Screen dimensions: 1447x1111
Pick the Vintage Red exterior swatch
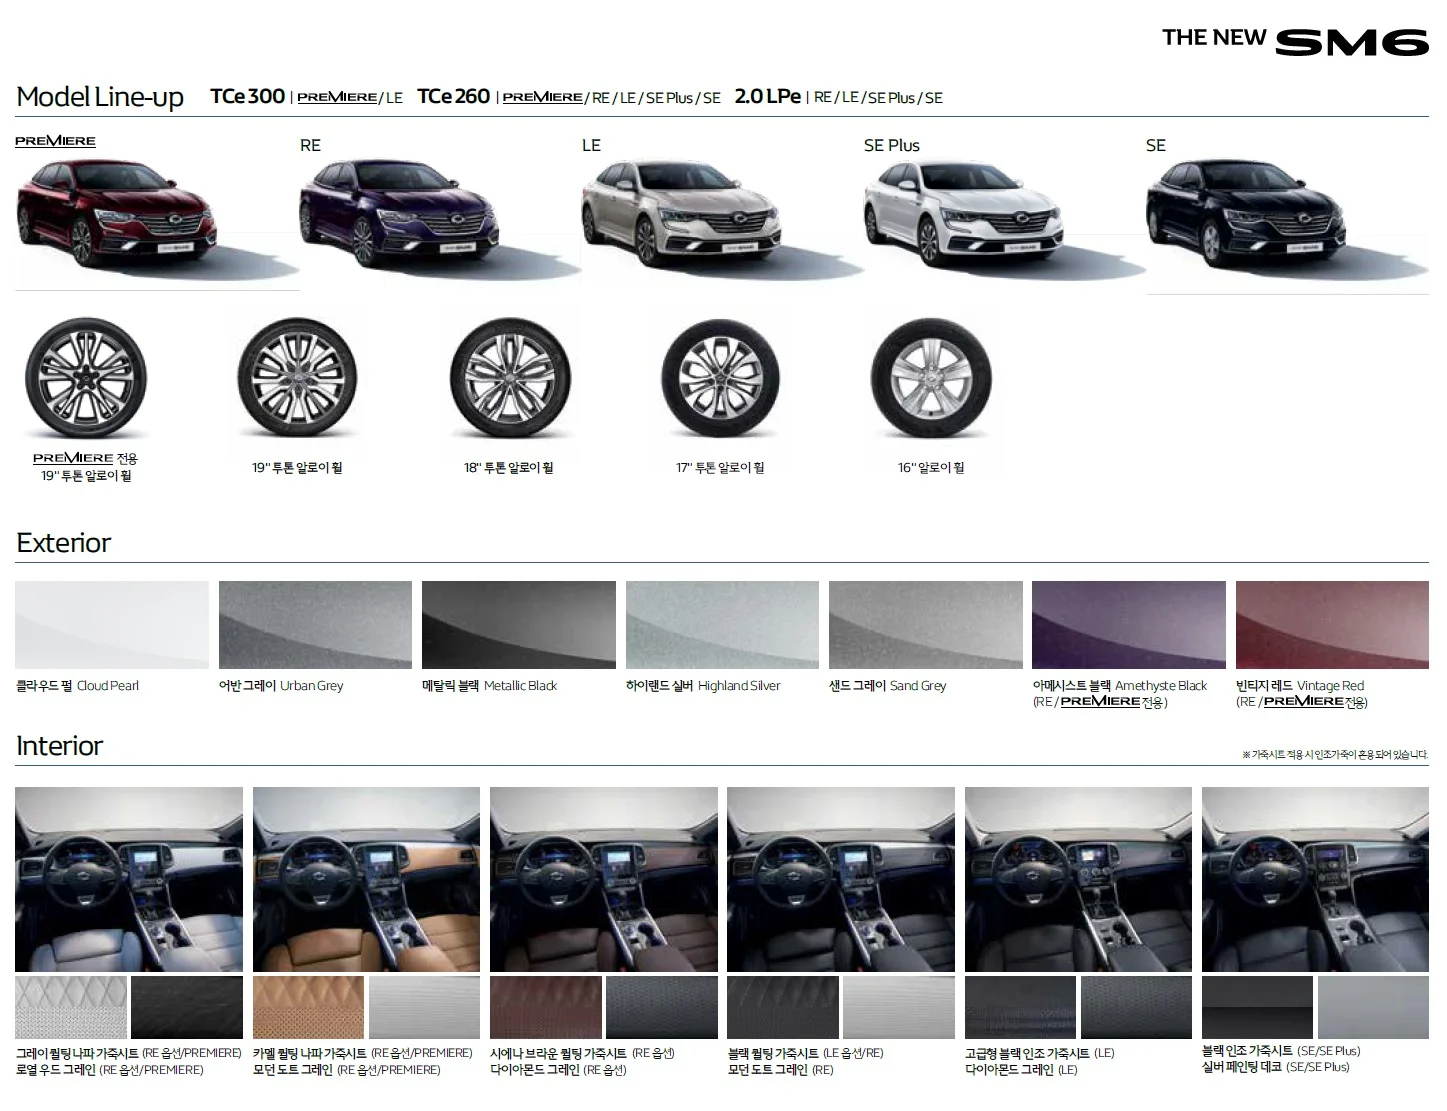(x=1332, y=625)
